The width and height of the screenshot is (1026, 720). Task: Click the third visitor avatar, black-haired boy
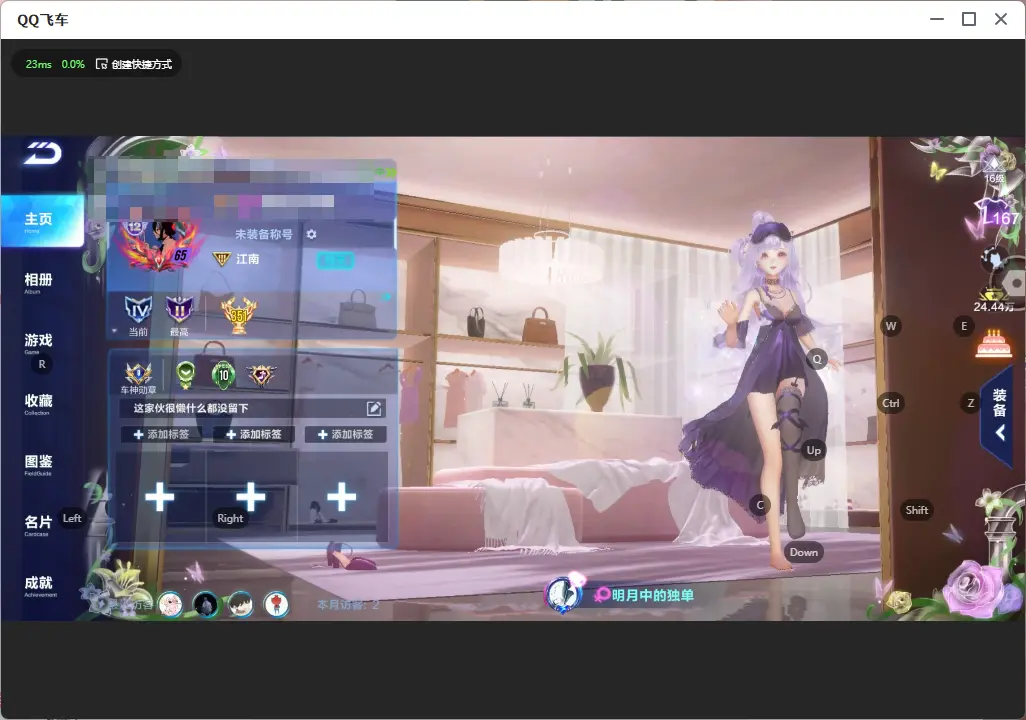pos(241,604)
